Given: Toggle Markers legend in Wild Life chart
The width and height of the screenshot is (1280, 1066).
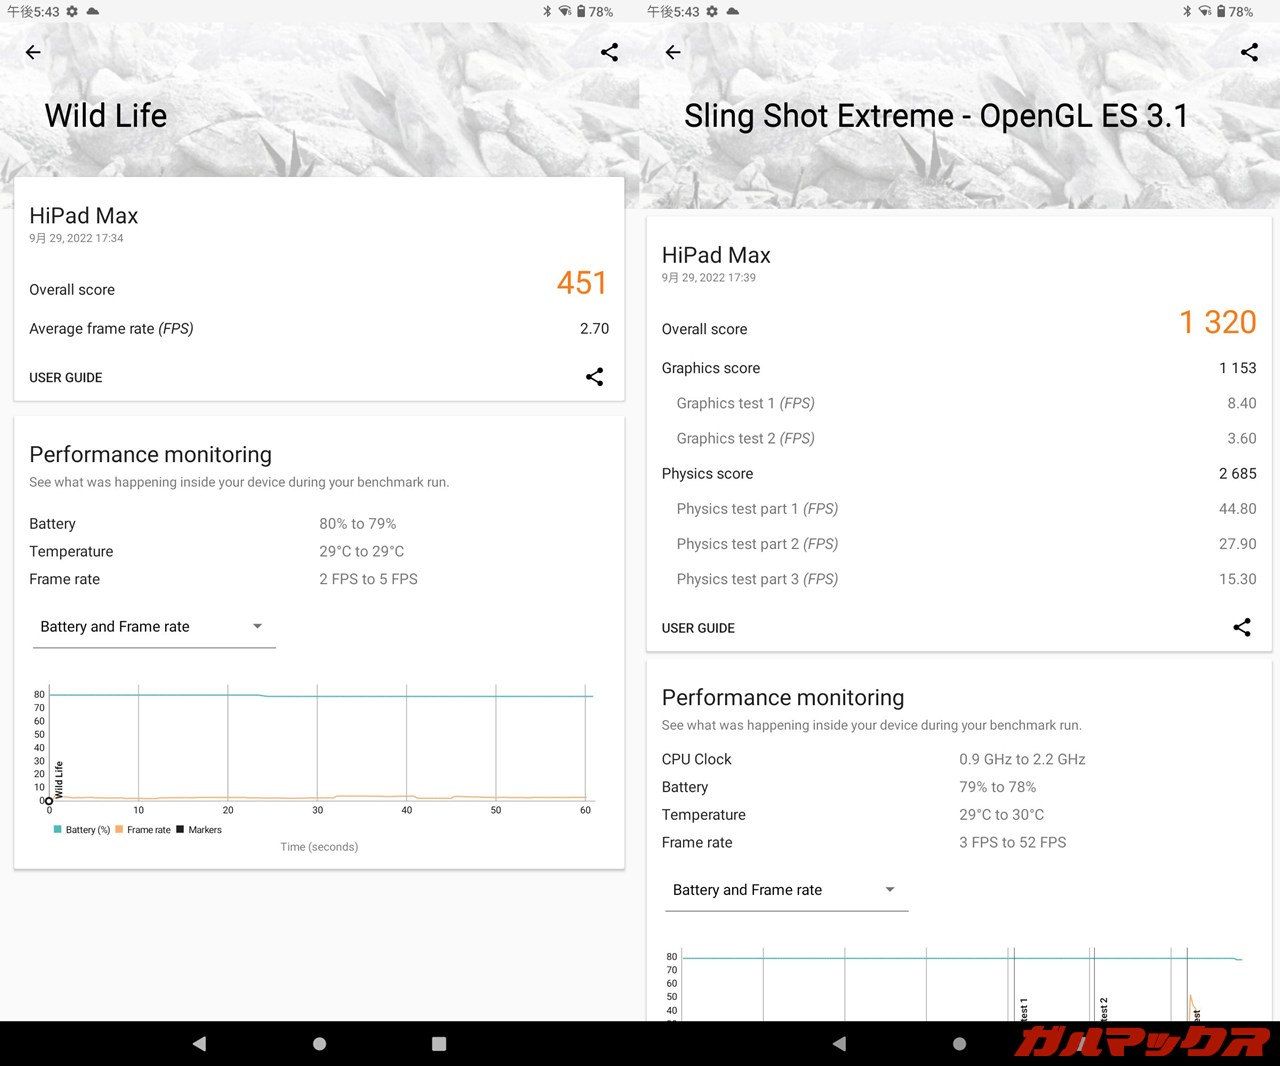Looking at the screenshot, I should [199, 830].
